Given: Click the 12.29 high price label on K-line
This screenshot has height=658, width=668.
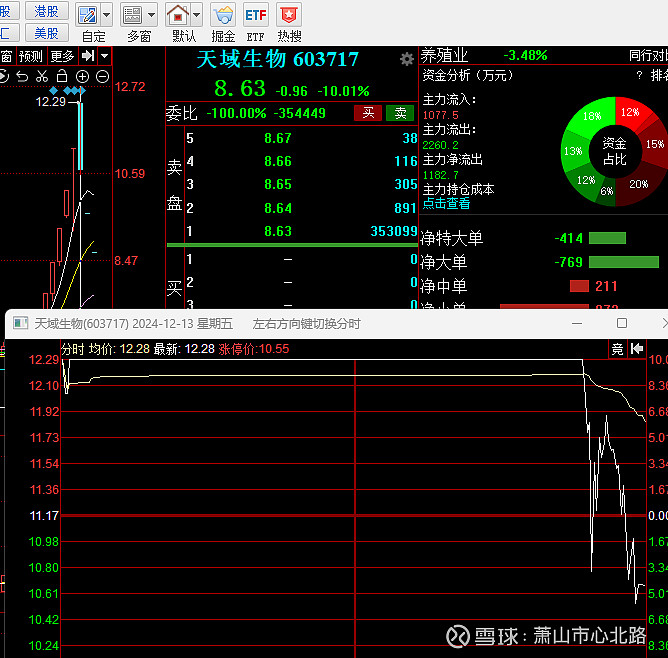Looking at the screenshot, I should point(51,102).
